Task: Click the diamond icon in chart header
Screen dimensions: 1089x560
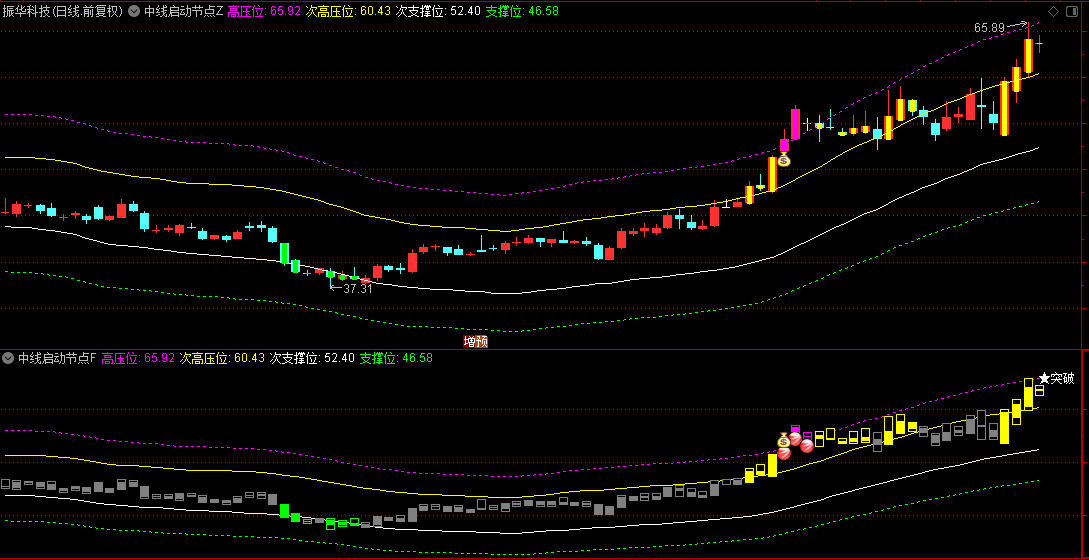Action: click(1054, 11)
